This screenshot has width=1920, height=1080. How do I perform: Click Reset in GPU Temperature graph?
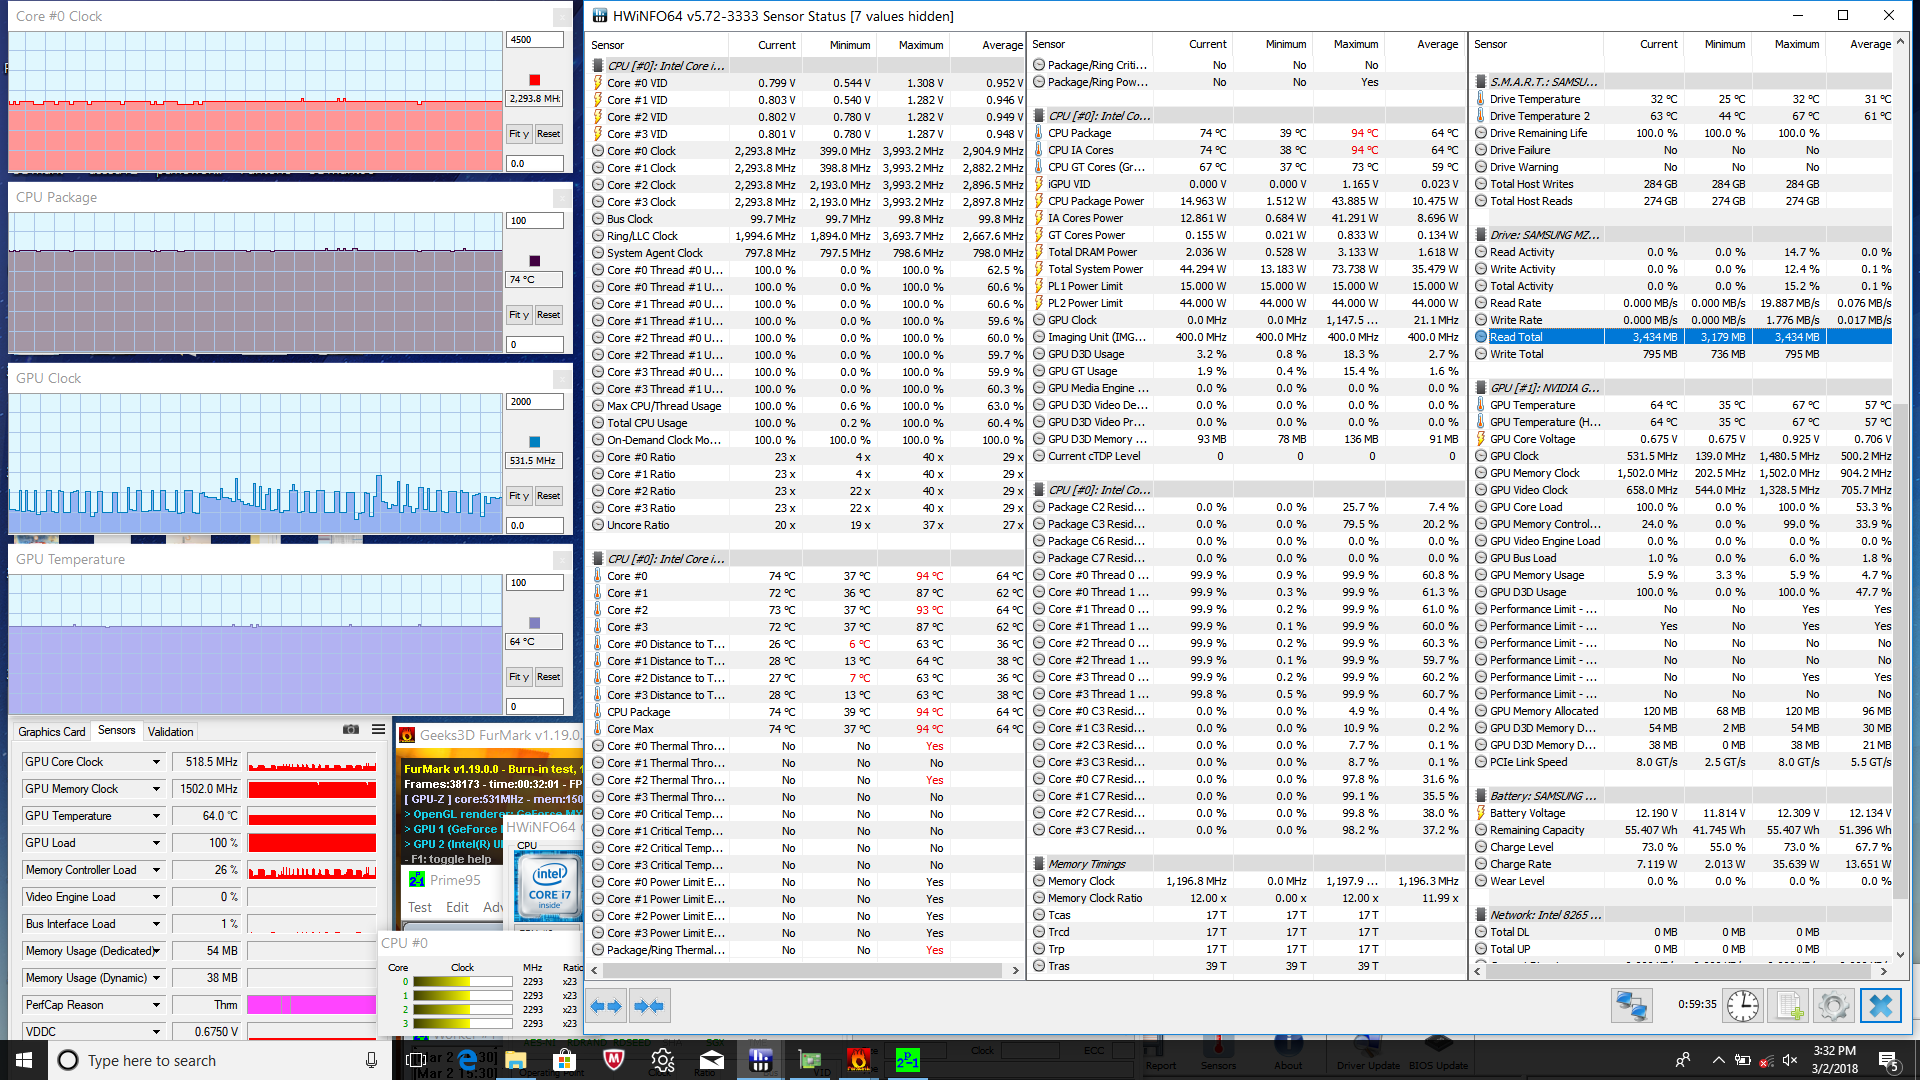pyautogui.click(x=548, y=677)
